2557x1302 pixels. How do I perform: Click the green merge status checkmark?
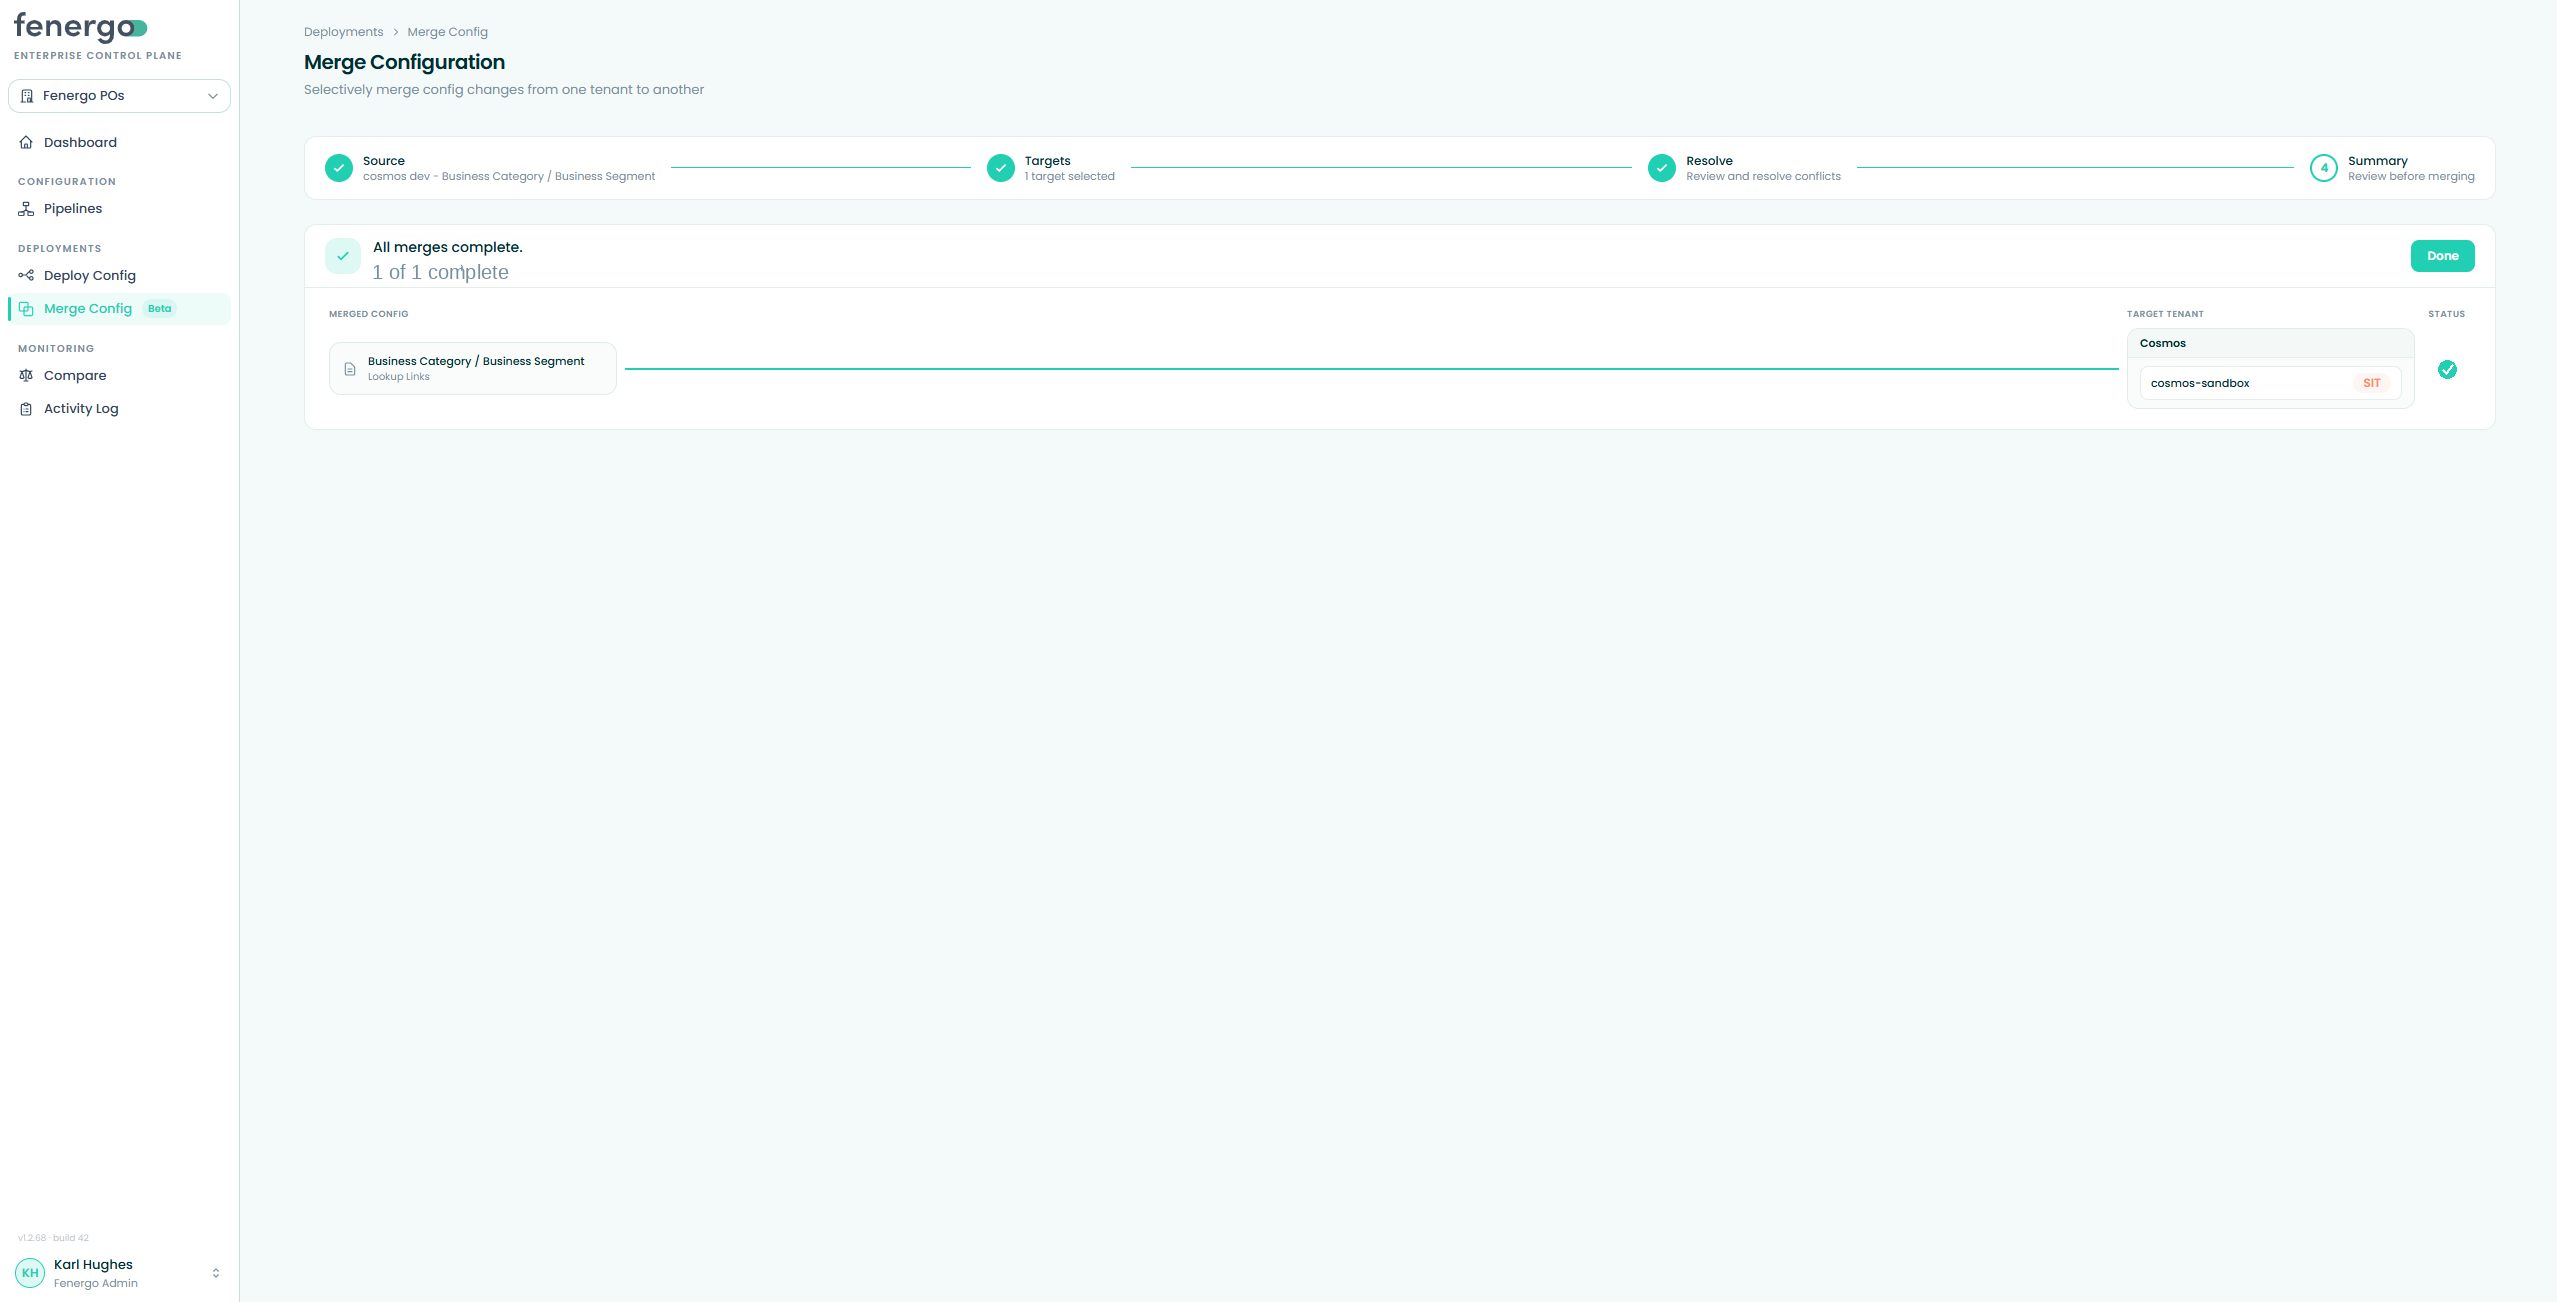click(2447, 370)
